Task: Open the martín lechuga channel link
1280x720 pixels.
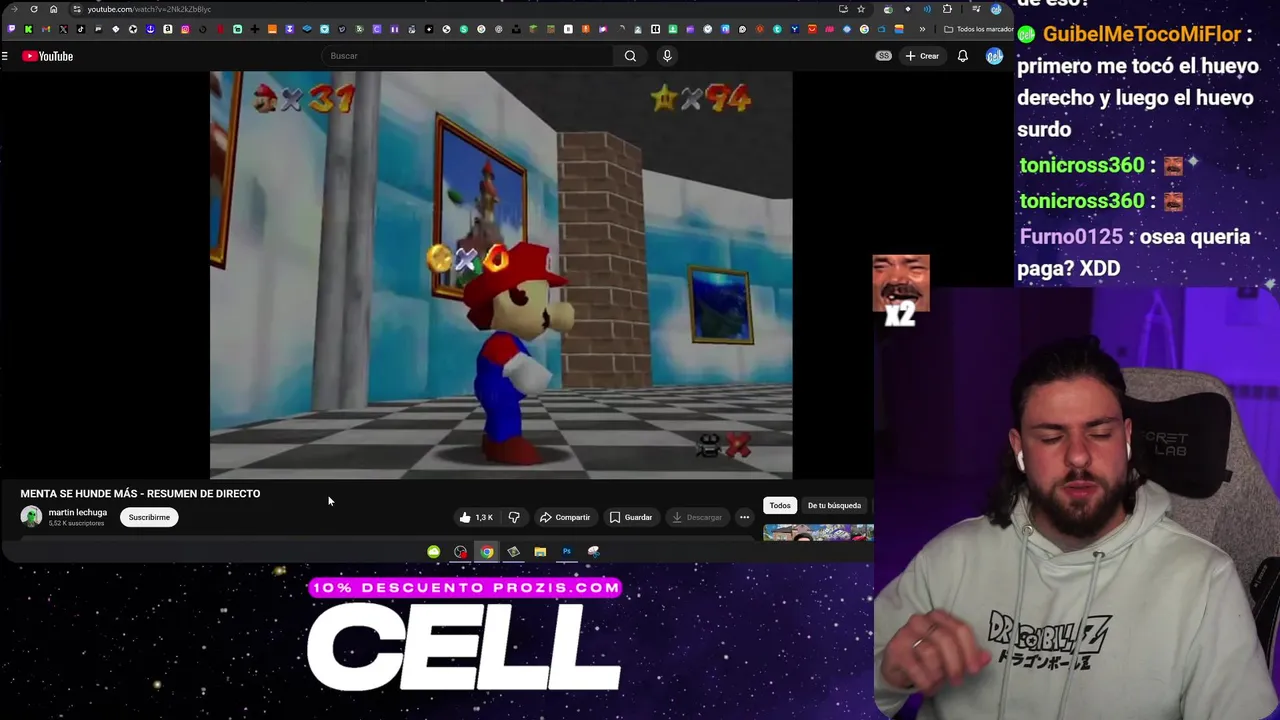Action: pyautogui.click(x=78, y=512)
